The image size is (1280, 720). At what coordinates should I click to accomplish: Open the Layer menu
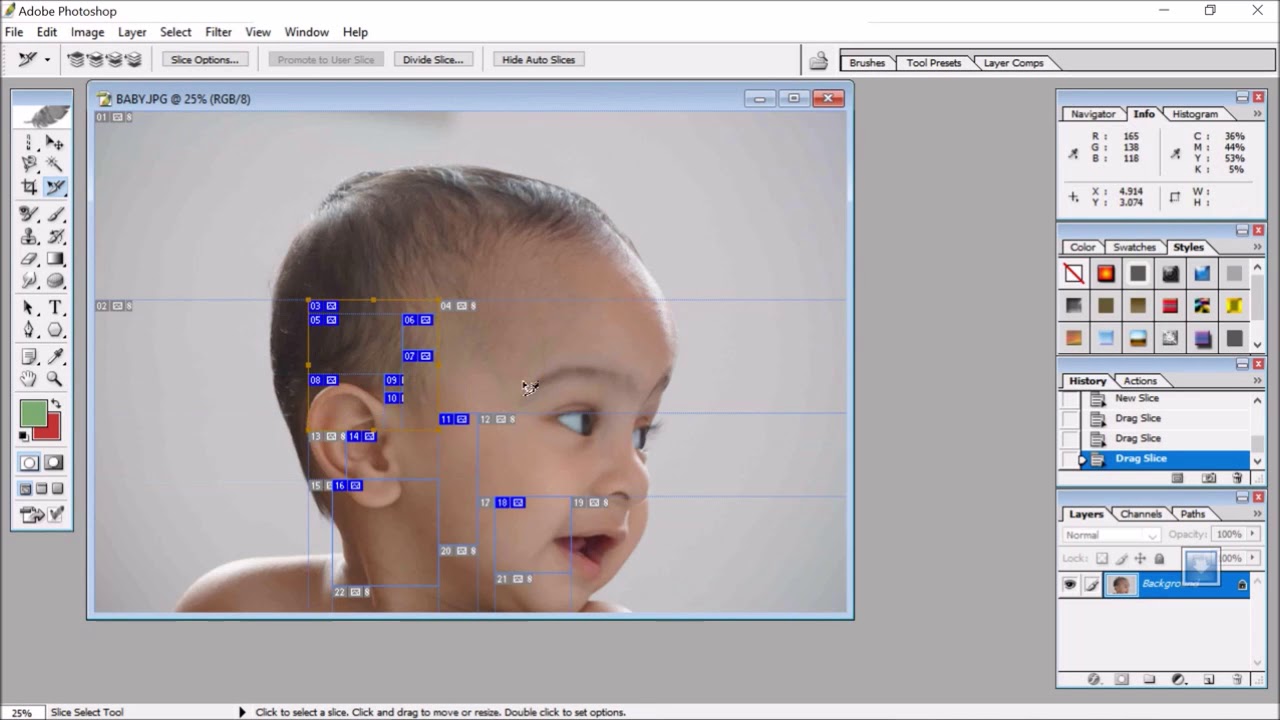(x=132, y=32)
